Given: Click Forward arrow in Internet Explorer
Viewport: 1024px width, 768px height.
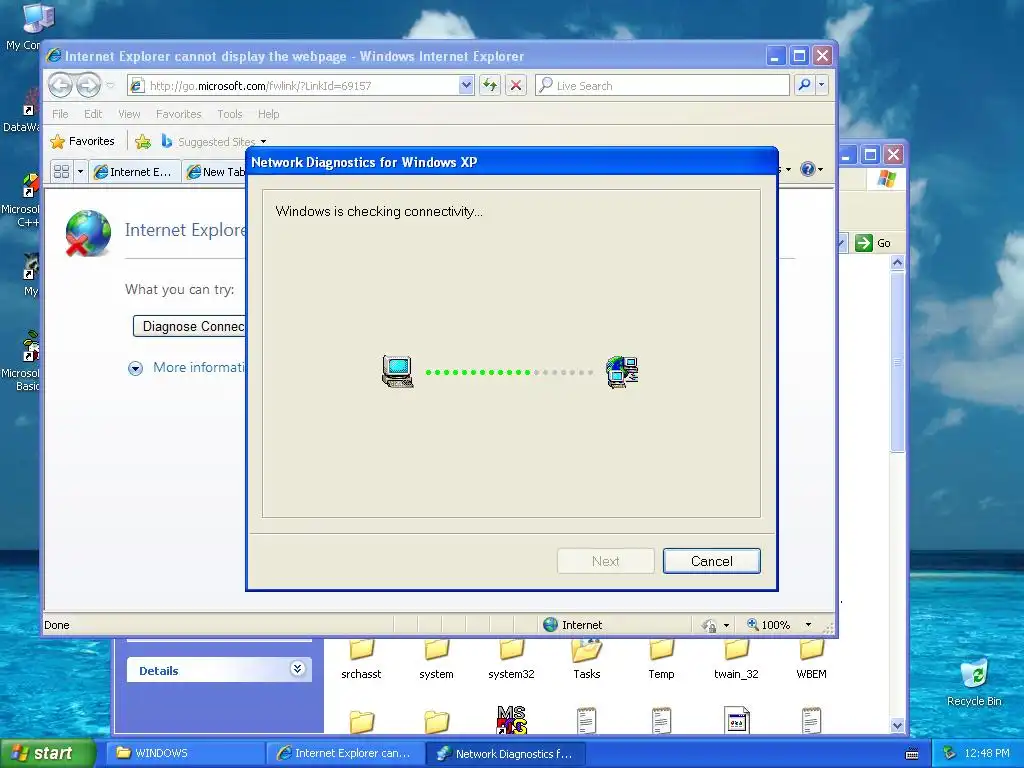Looking at the screenshot, I should (x=88, y=85).
